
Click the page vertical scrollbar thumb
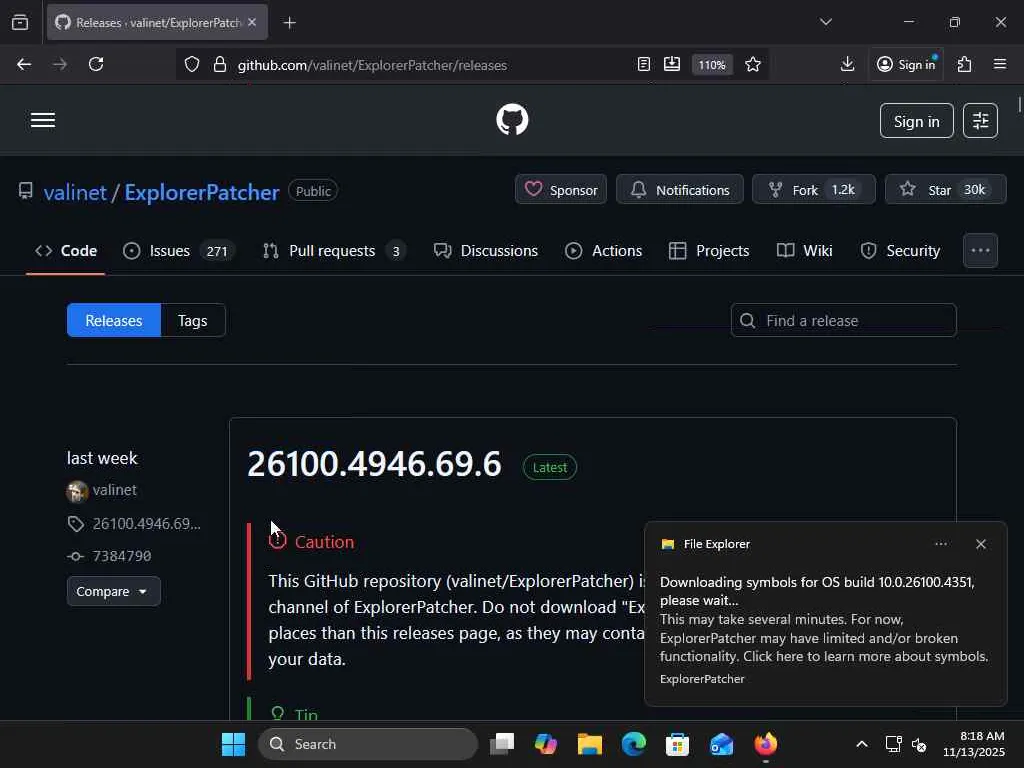(1019, 104)
